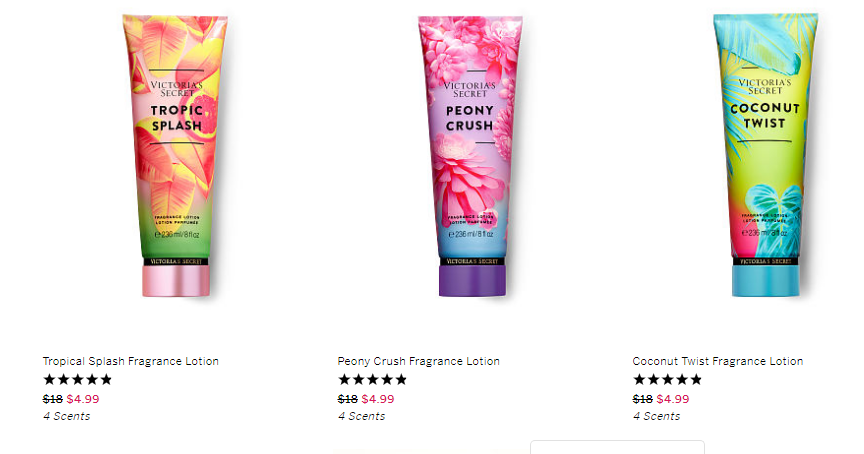The width and height of the screenshot is (864, 454).
Task: Click the Tropical Splash Fragrance Lotion title
Action: pos(131,361)
